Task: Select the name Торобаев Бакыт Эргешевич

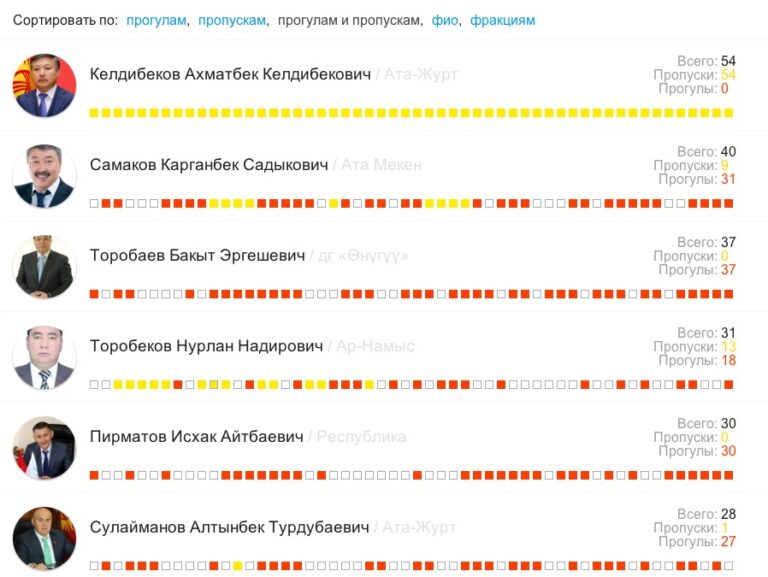Action: point(197,256)
